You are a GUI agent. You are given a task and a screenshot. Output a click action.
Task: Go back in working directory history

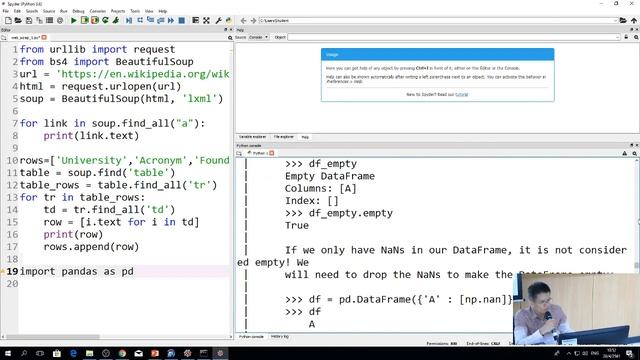tap(243, 20)
